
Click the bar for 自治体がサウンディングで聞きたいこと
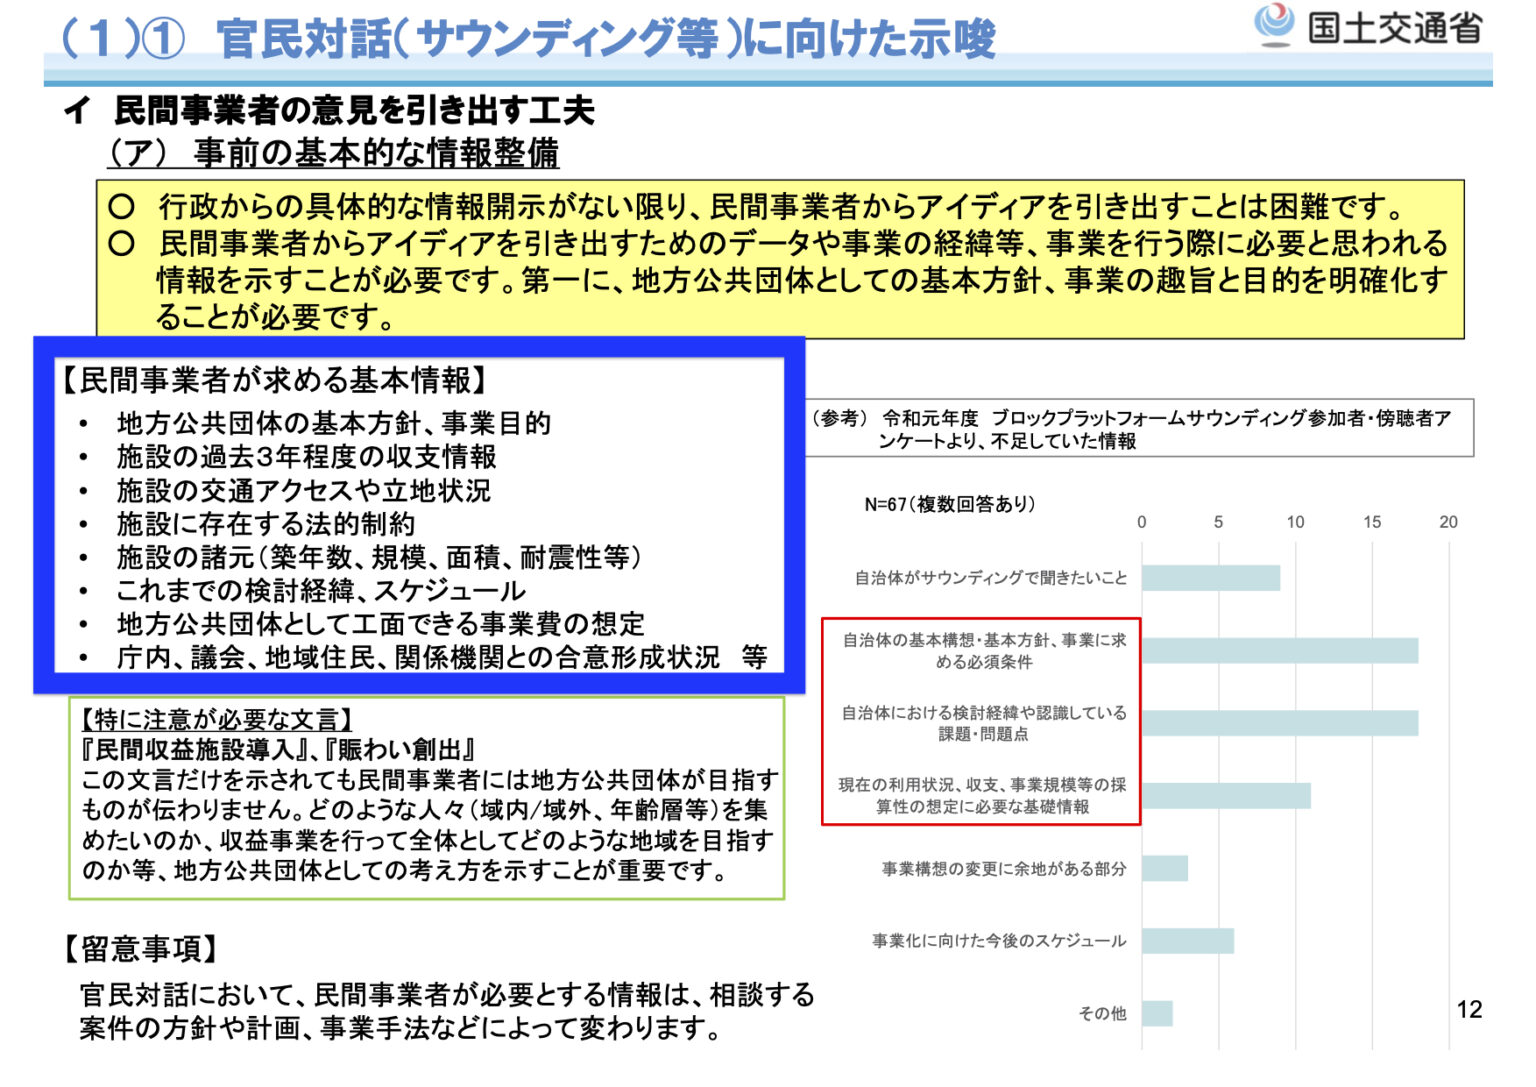(1211, 578)
